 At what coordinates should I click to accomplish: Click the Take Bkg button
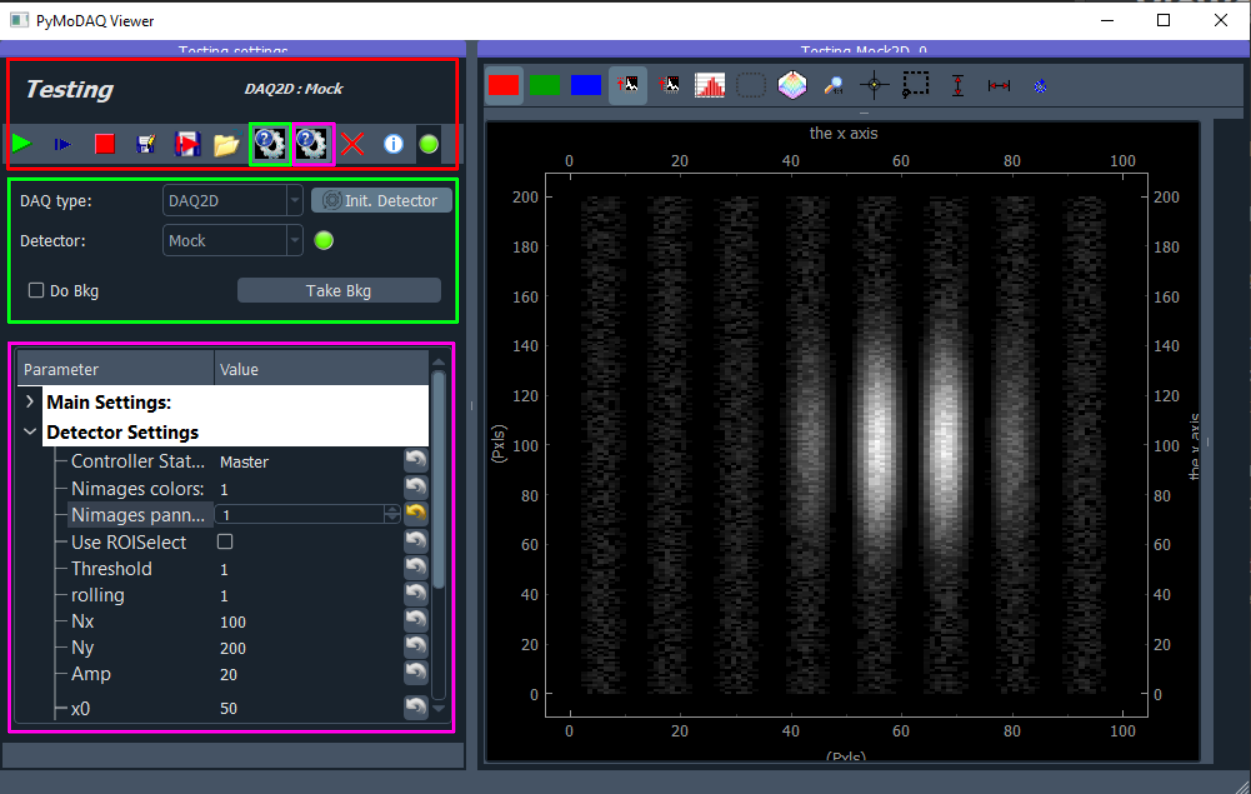(339, 291)
